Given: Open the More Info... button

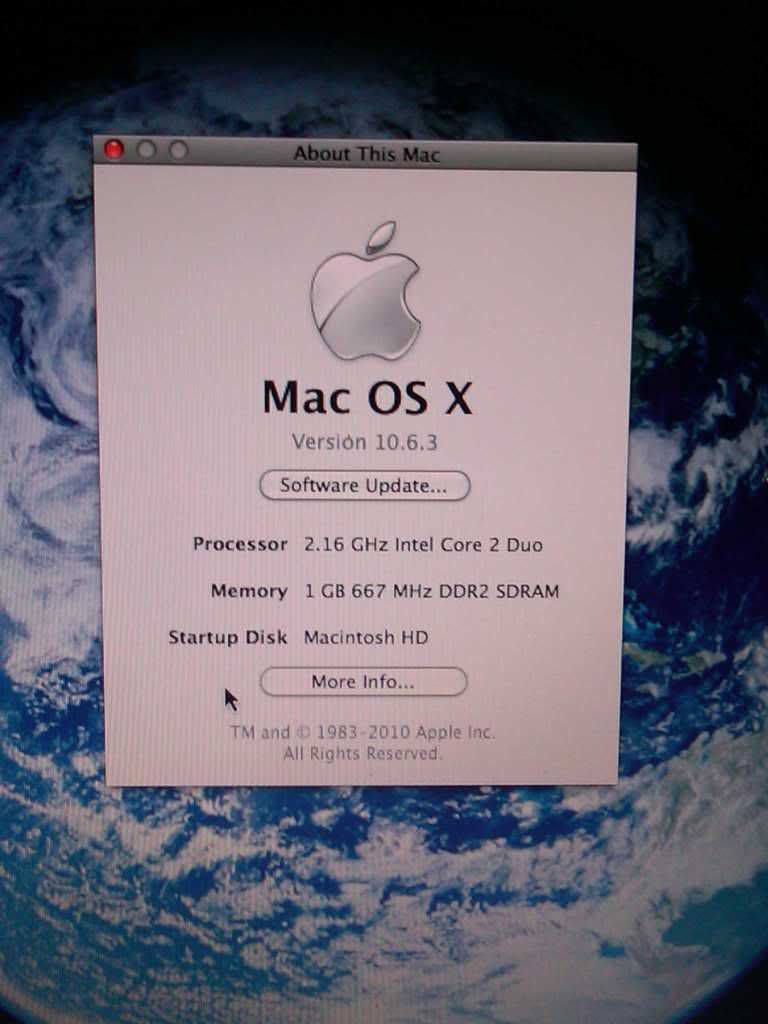Looking at the screenshot, I should (x=363, y=682).
